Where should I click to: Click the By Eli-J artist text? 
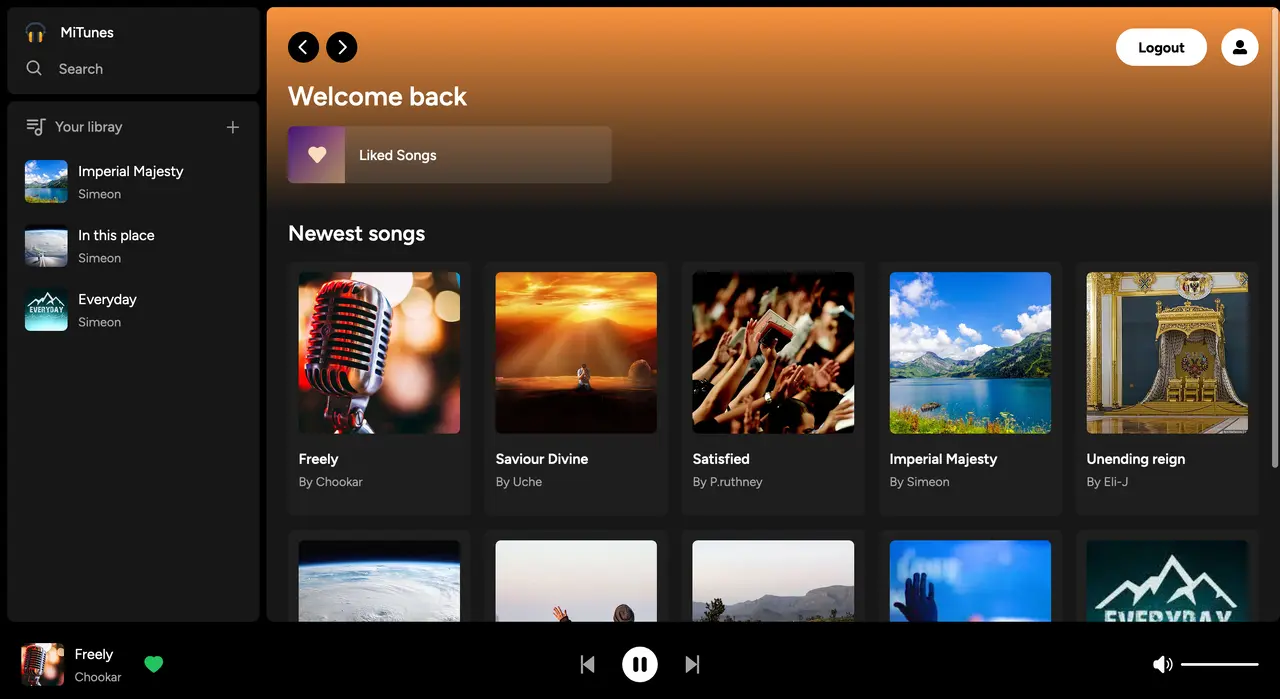click(x=1108, y=482)
